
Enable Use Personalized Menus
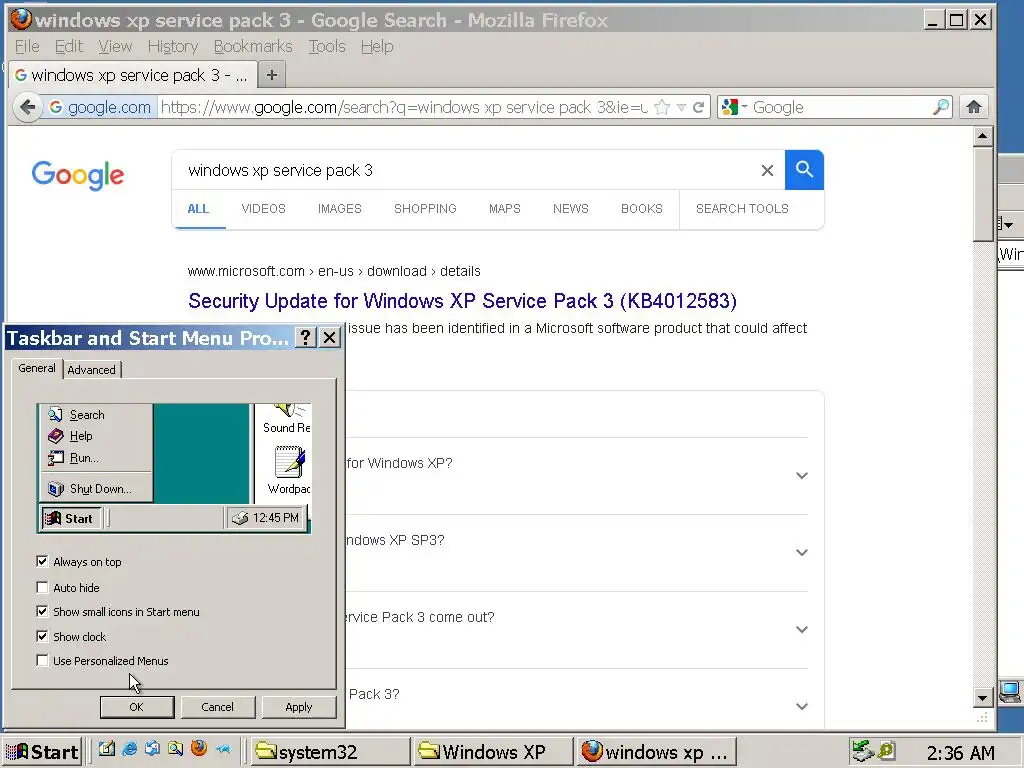point(42,661)
